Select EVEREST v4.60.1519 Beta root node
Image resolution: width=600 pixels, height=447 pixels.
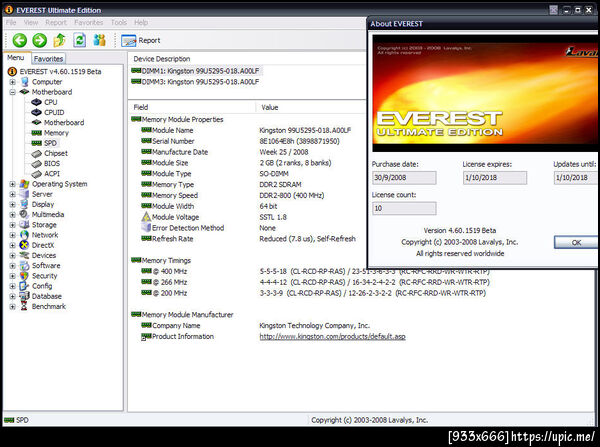click(60, 72)
